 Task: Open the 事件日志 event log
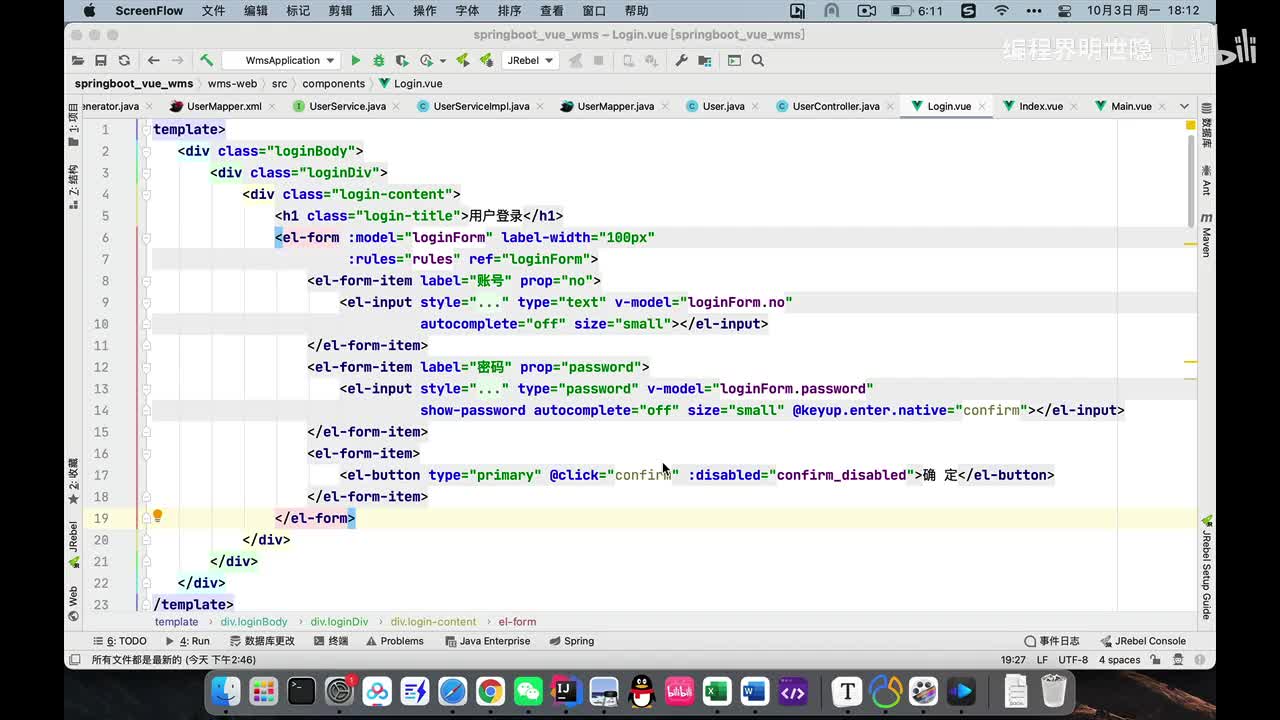pos(1051,641)
